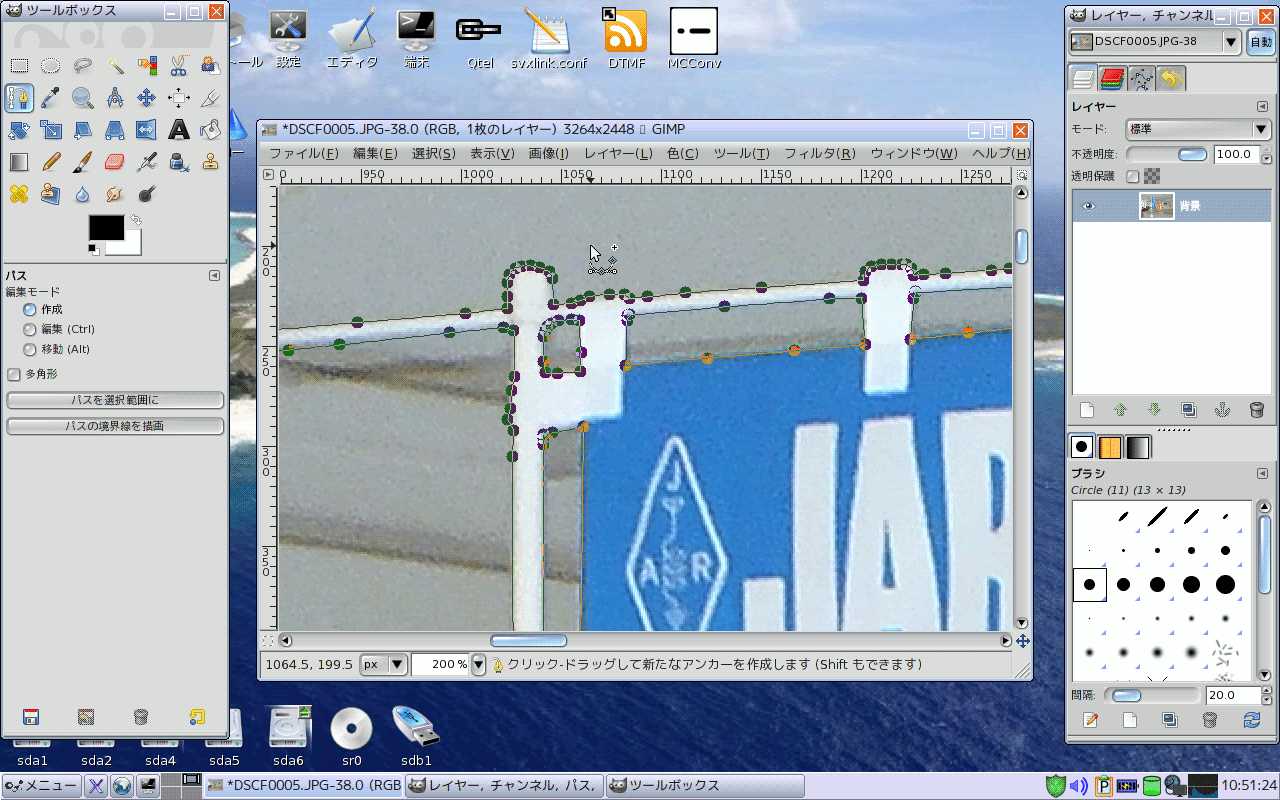The width and height of the screenshot is (1280, 800).
Task: Select the Smudge tool
Action: [x=115, y=194]
